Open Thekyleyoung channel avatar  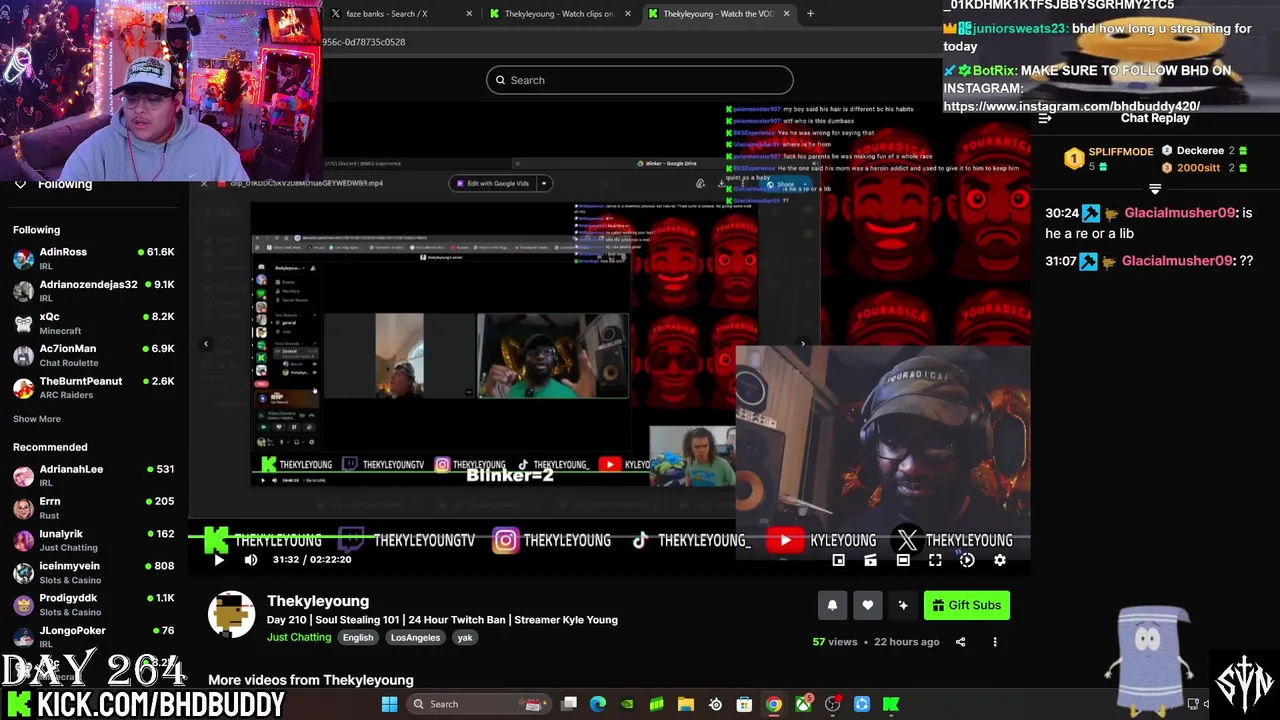tap(231, 615)
